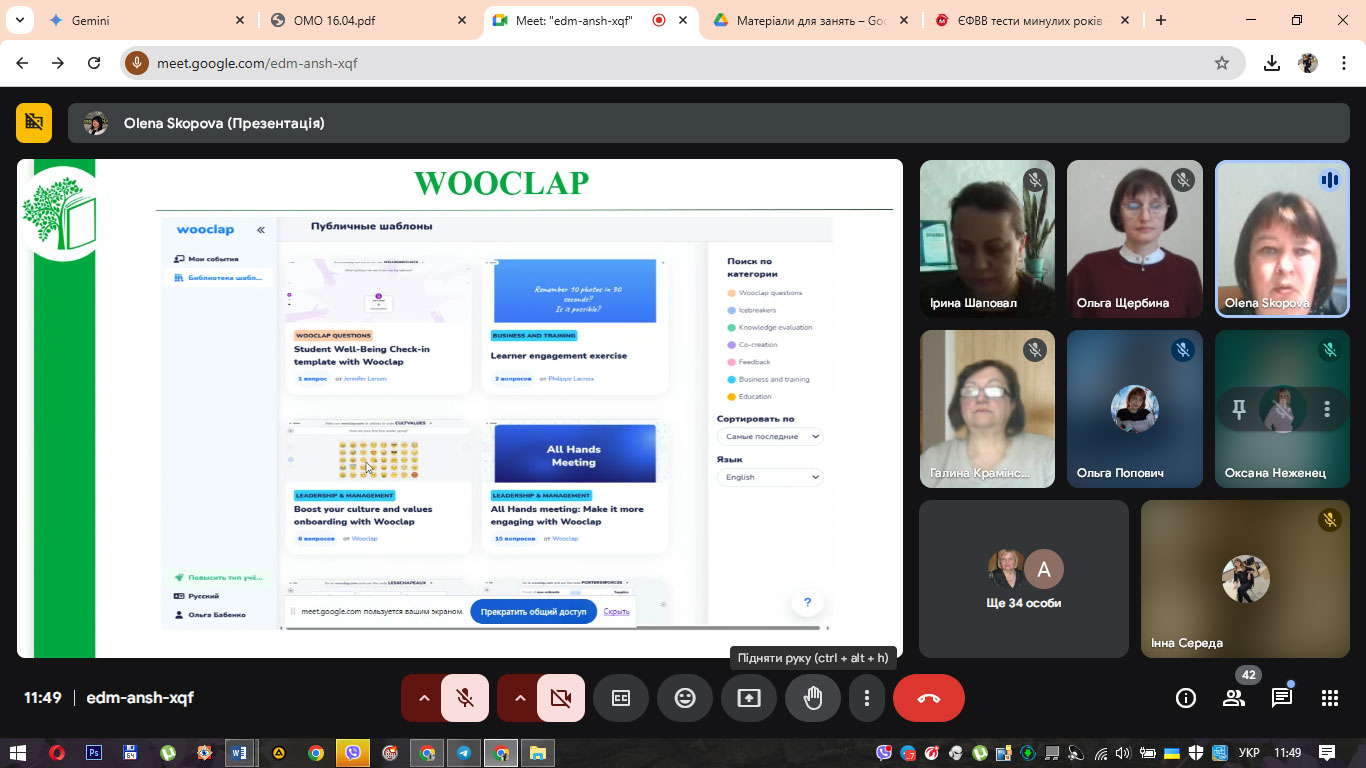Toggle your camera in Meet controls

pos(561,698)
